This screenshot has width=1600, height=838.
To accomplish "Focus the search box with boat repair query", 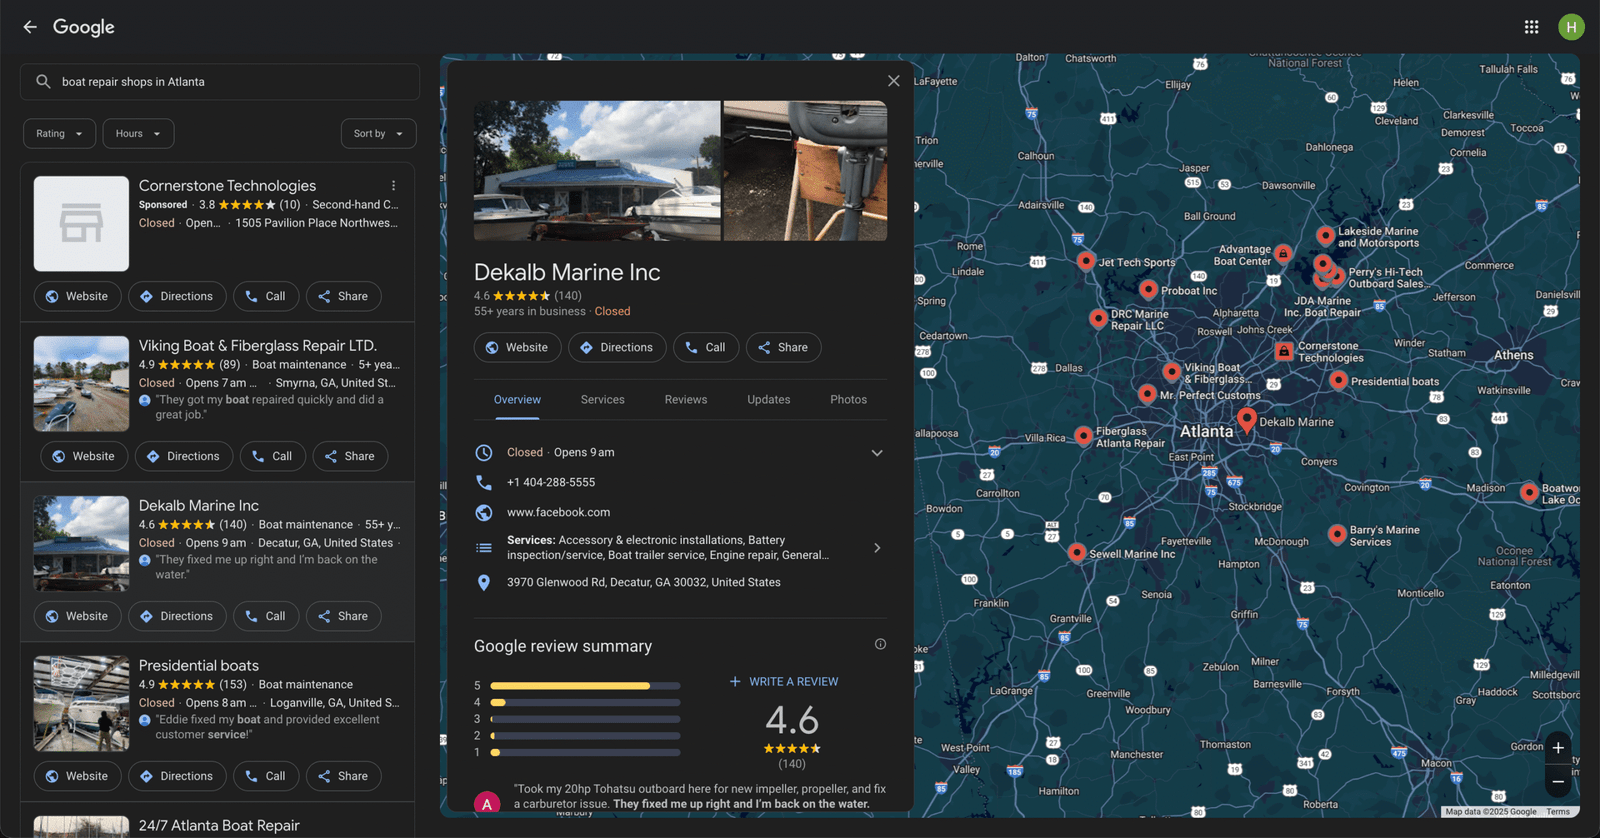I will pyautogui.click(x=220, y=82).
